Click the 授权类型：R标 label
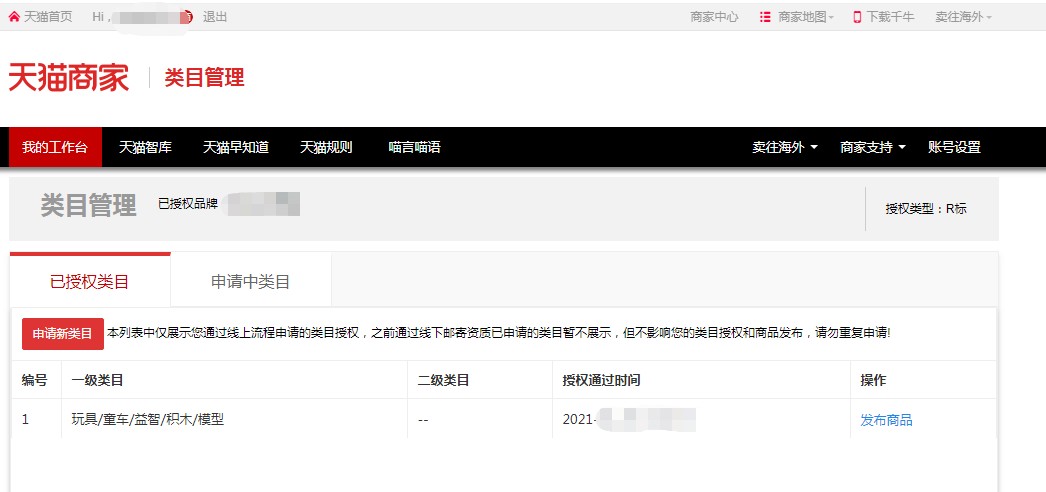 (x=926, y=209)
